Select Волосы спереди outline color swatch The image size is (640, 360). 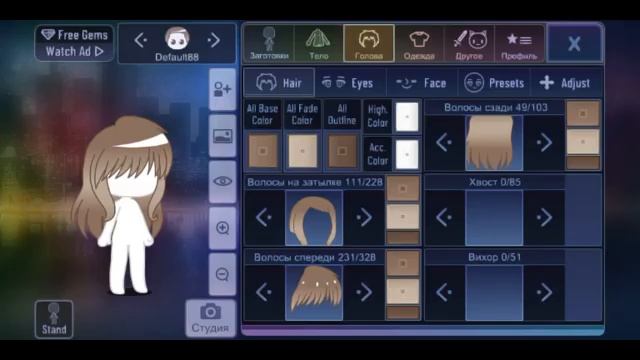403,312
